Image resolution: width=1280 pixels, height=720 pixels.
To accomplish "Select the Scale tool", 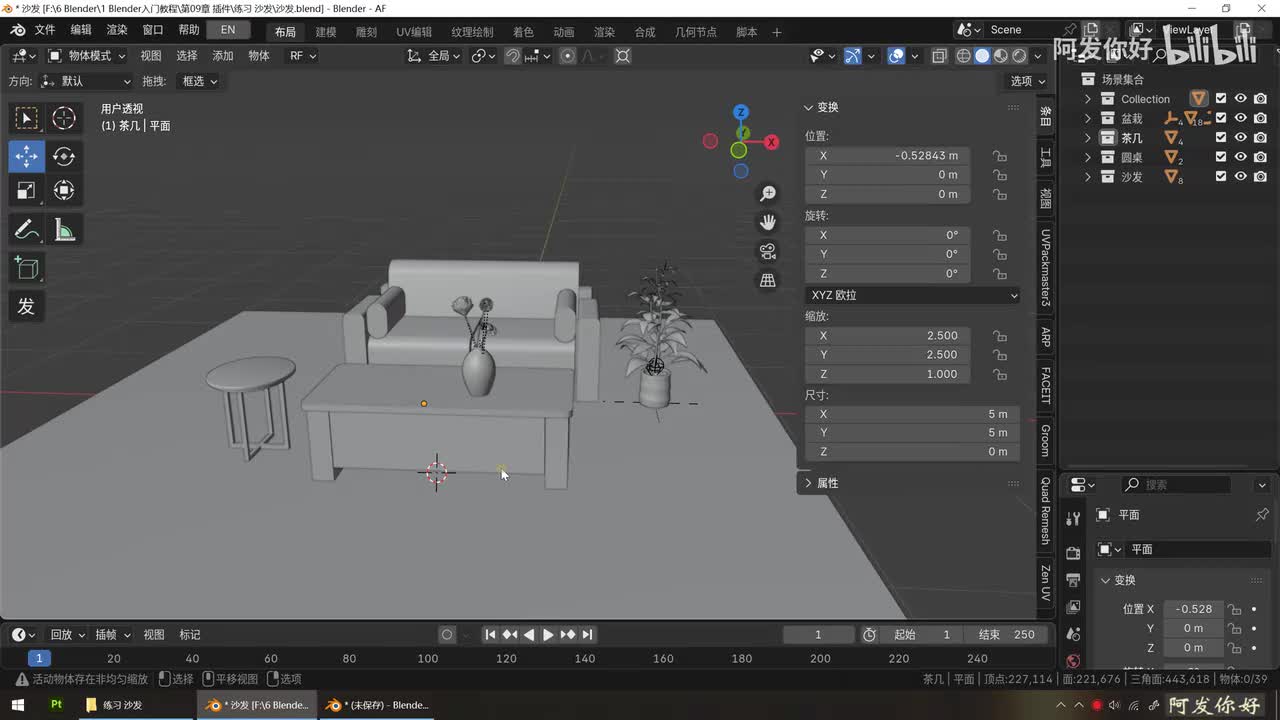I will point(27,190).
